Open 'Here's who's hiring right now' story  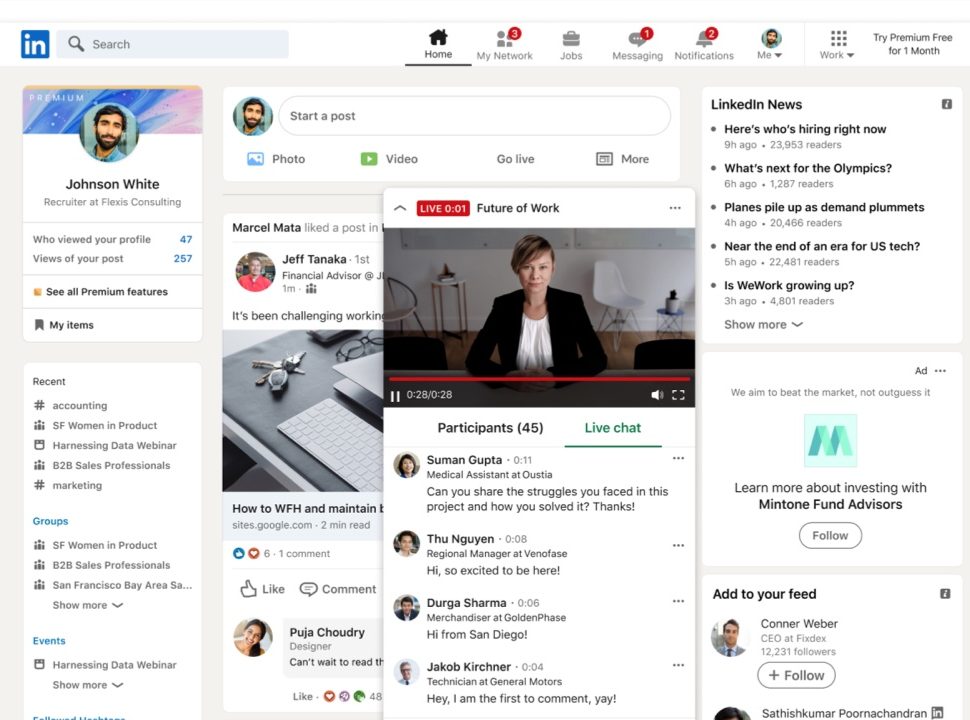click(x=805, y=129)
